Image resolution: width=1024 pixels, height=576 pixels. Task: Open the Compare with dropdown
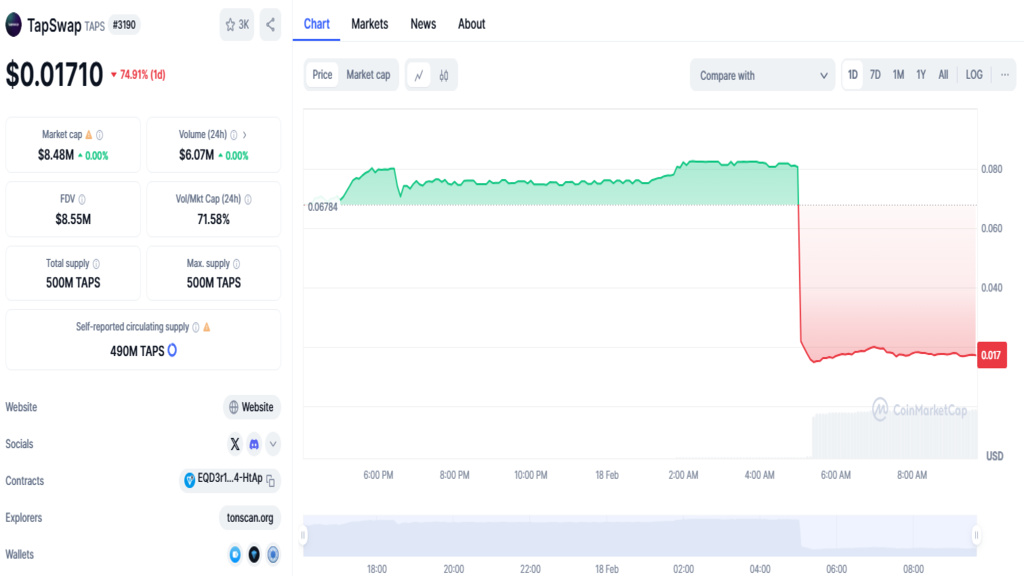point(762,75)
